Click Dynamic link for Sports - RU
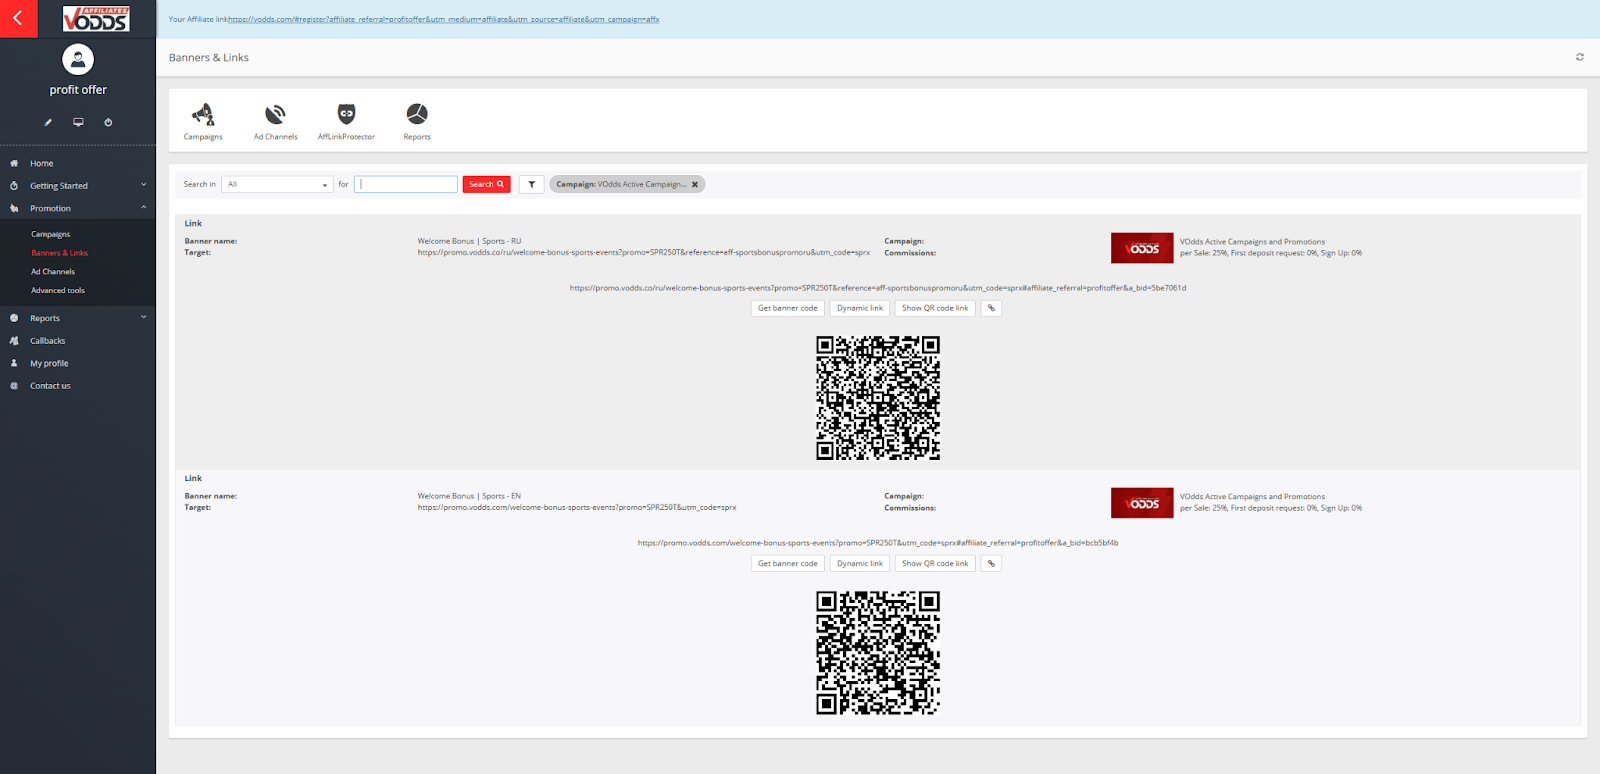 click(x=860, y=308)
